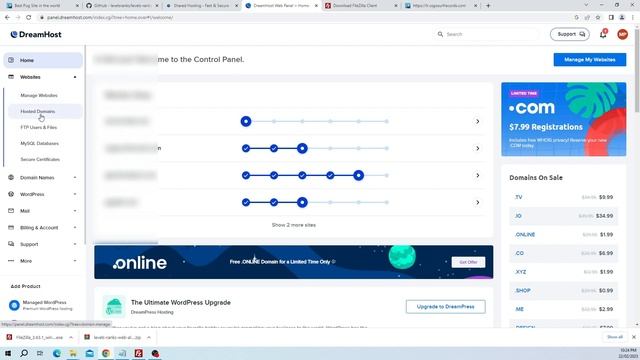Click the search magnifier icon

pyautogui.click(x=440, y=34)
